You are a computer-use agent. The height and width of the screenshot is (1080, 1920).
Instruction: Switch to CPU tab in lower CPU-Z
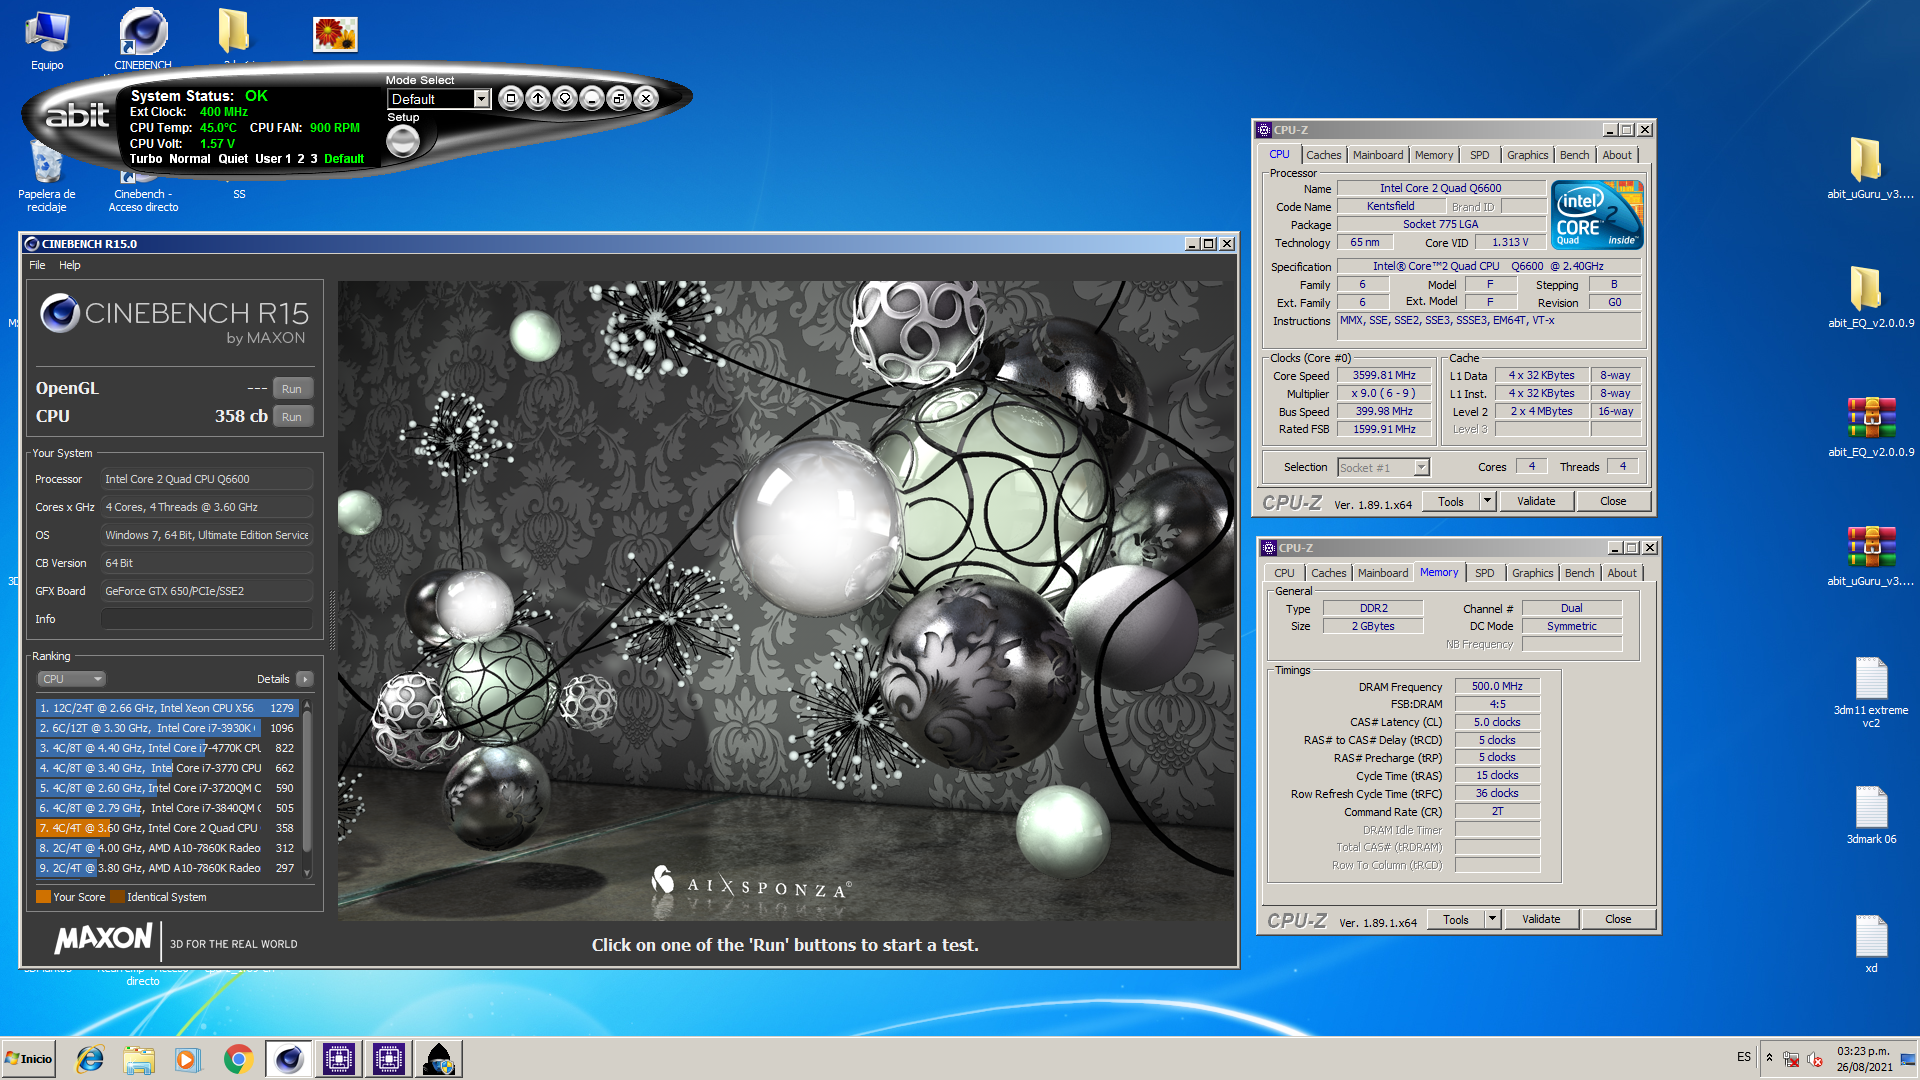tap(1284, 573)
